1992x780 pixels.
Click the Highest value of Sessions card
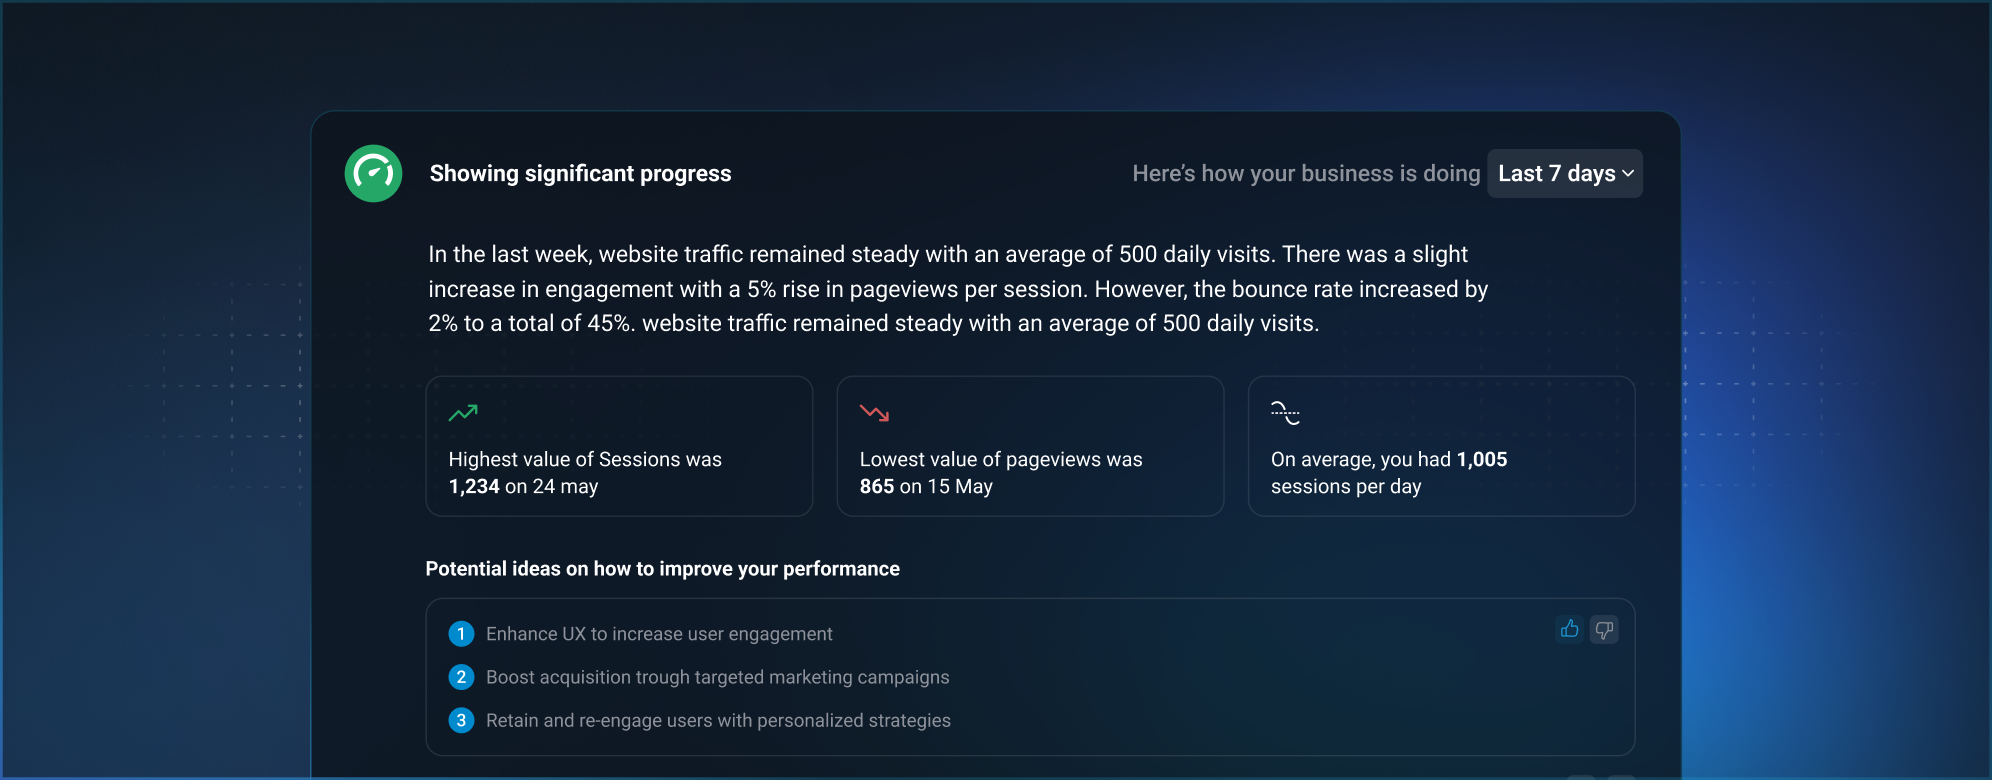(x=619, y=446)
